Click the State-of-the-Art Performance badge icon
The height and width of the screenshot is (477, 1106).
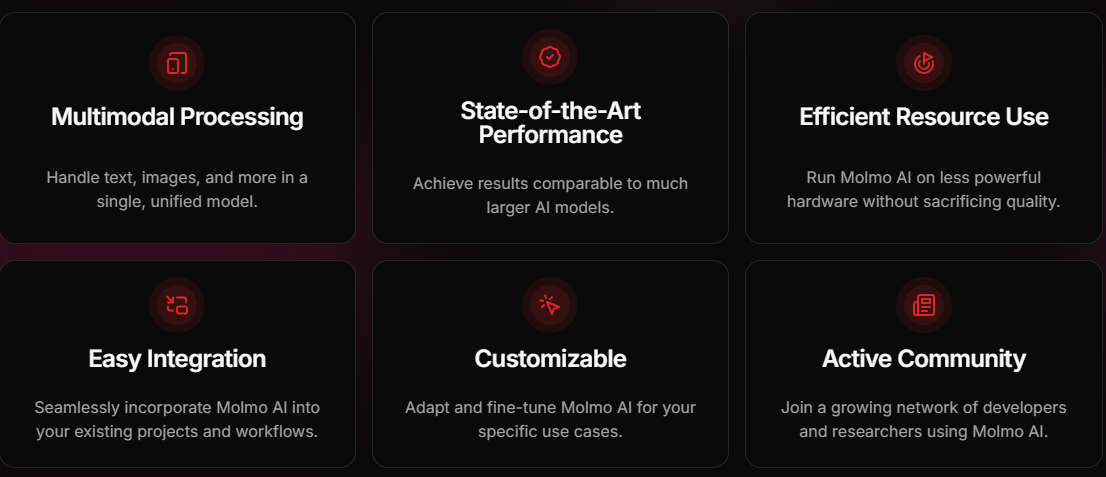pos(550,57)
